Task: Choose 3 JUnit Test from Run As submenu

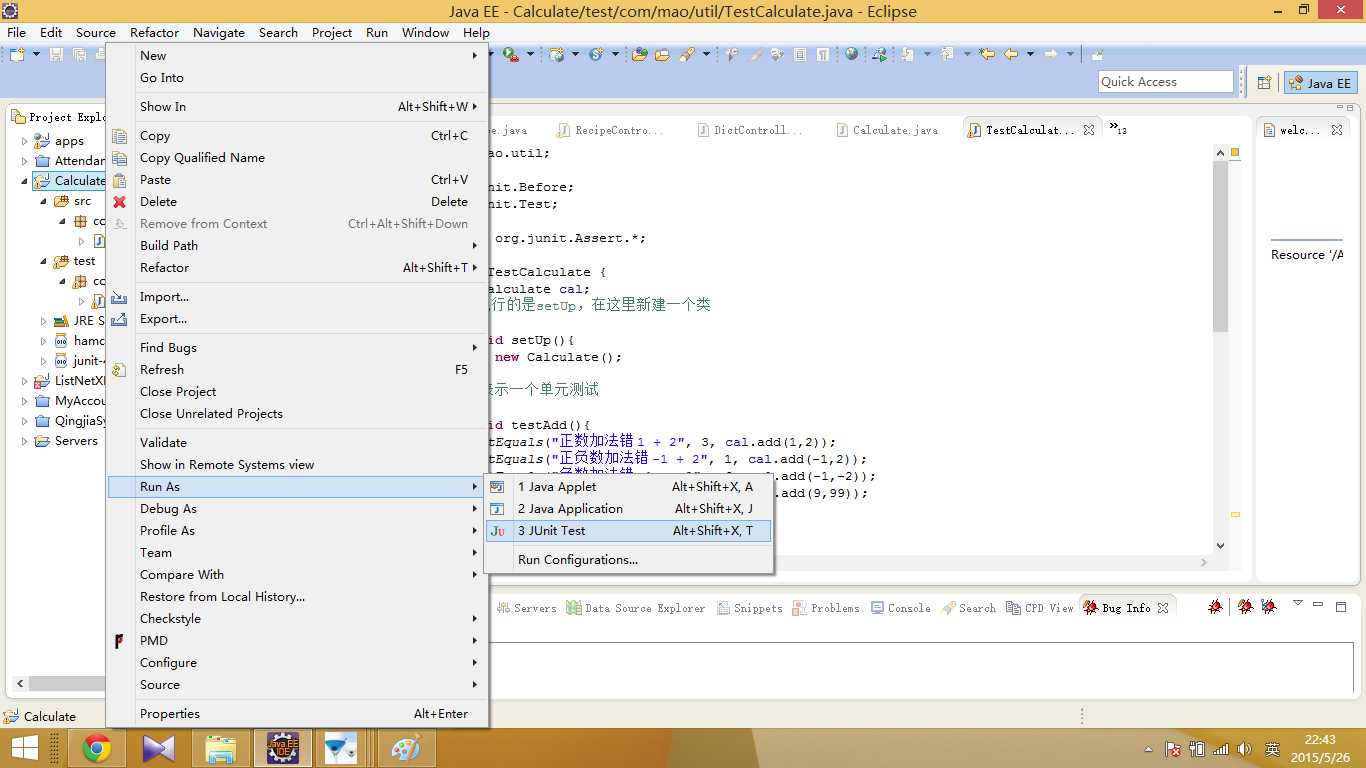Action: pyautogui.click(x=628, y=531)
